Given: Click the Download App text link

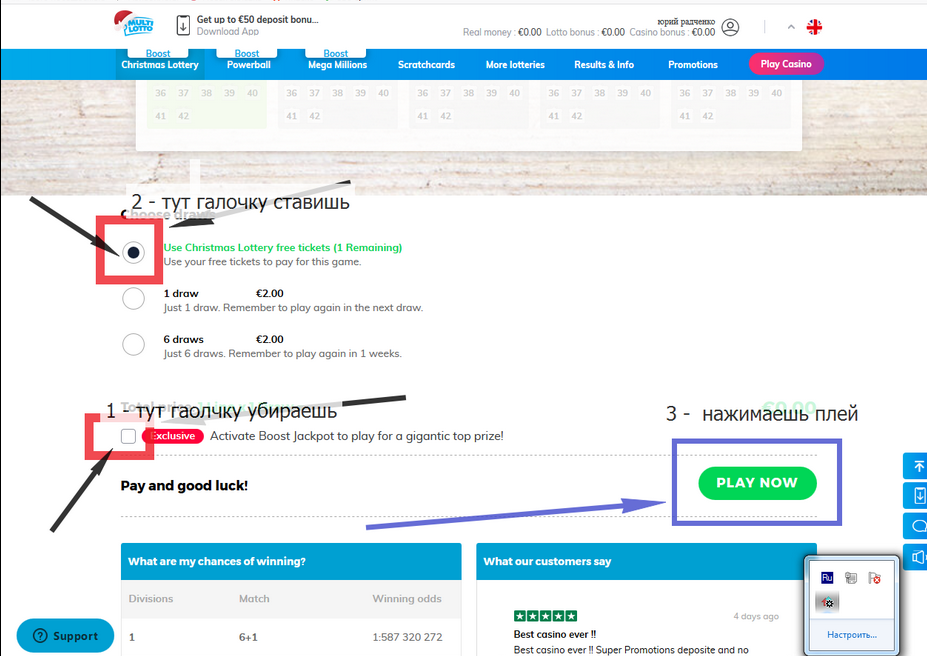Looking at the screenshot, I should coord(228,31).
